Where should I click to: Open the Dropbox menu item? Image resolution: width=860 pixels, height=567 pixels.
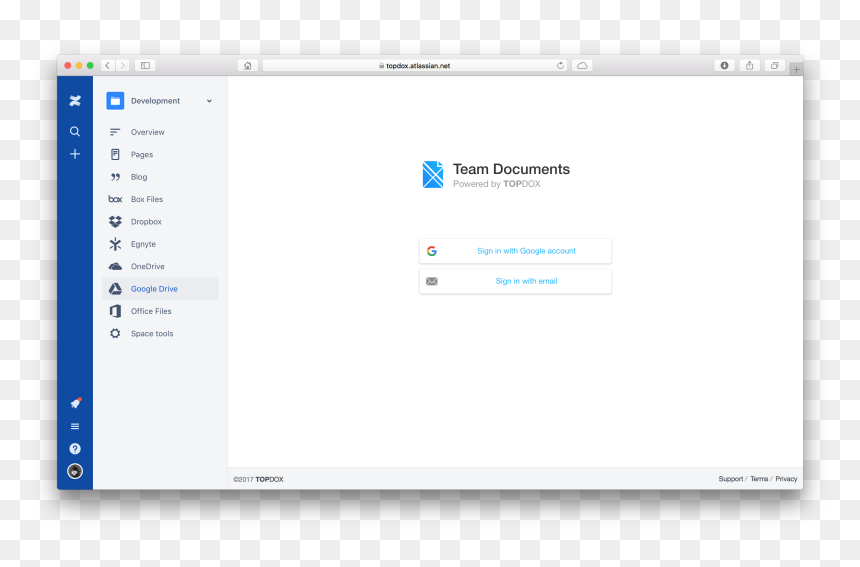[160, 222]
